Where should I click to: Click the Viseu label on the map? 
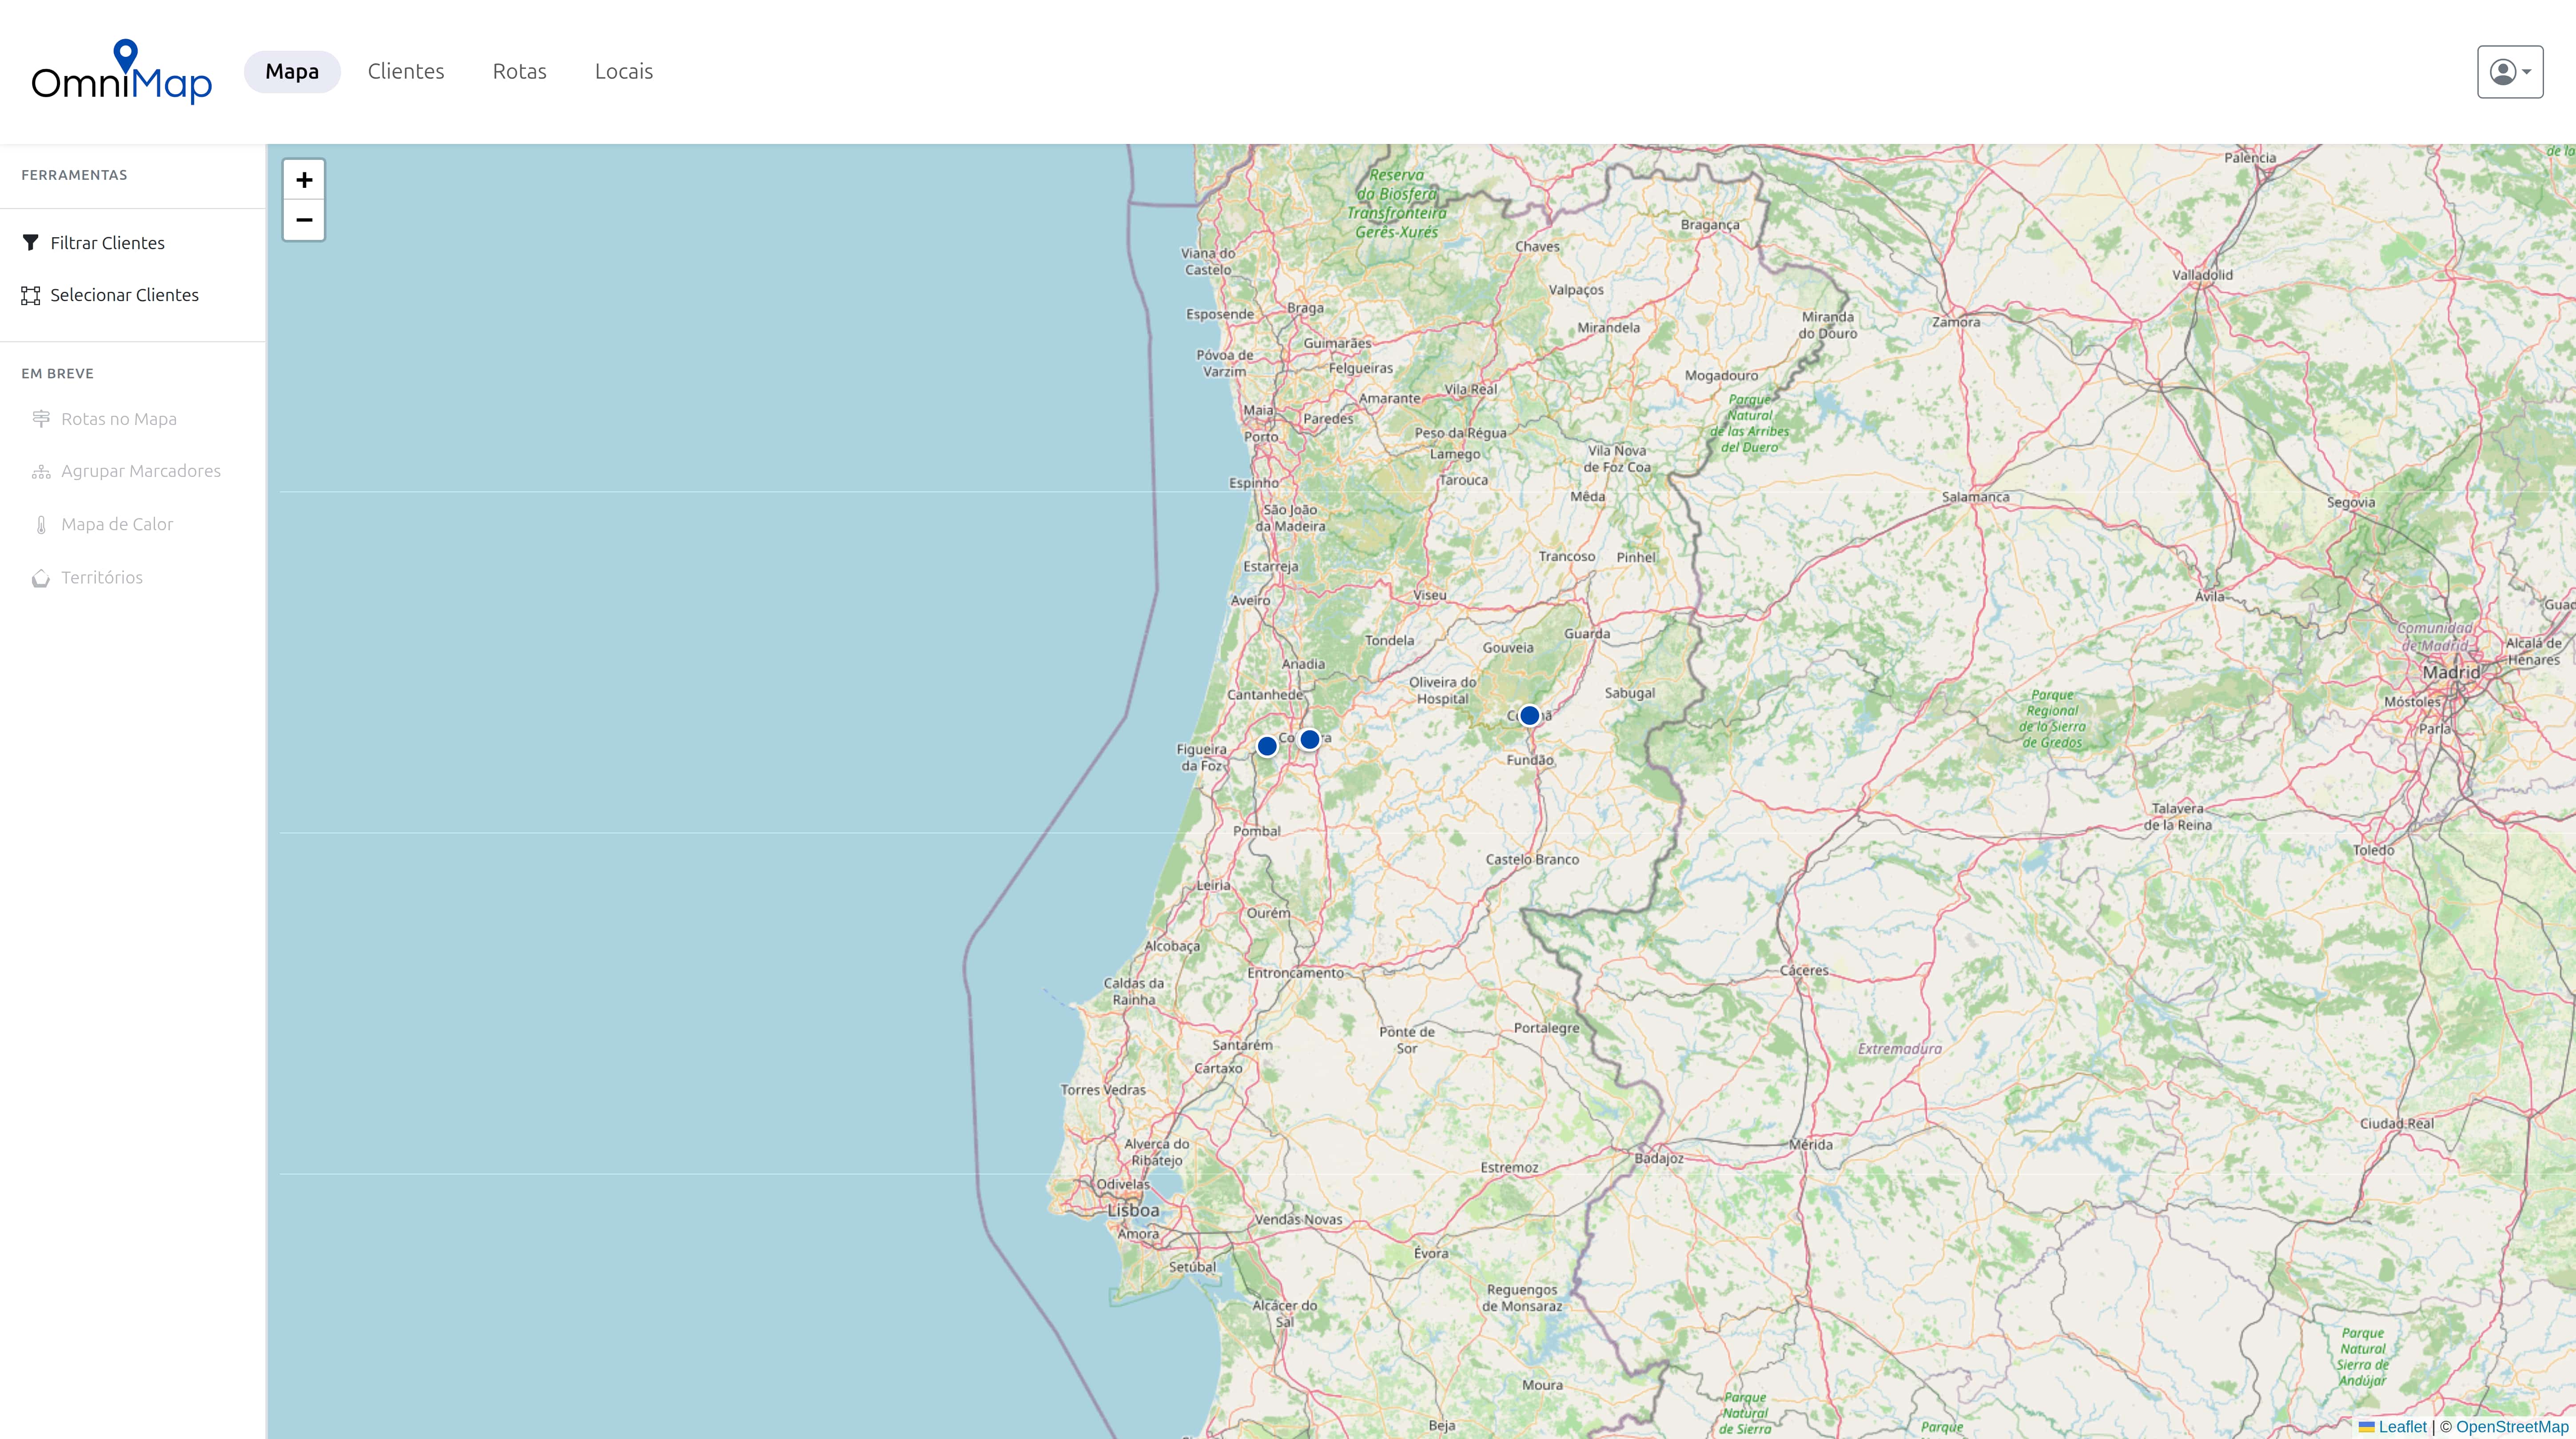pyautogui.click(x=1430, y=595)
